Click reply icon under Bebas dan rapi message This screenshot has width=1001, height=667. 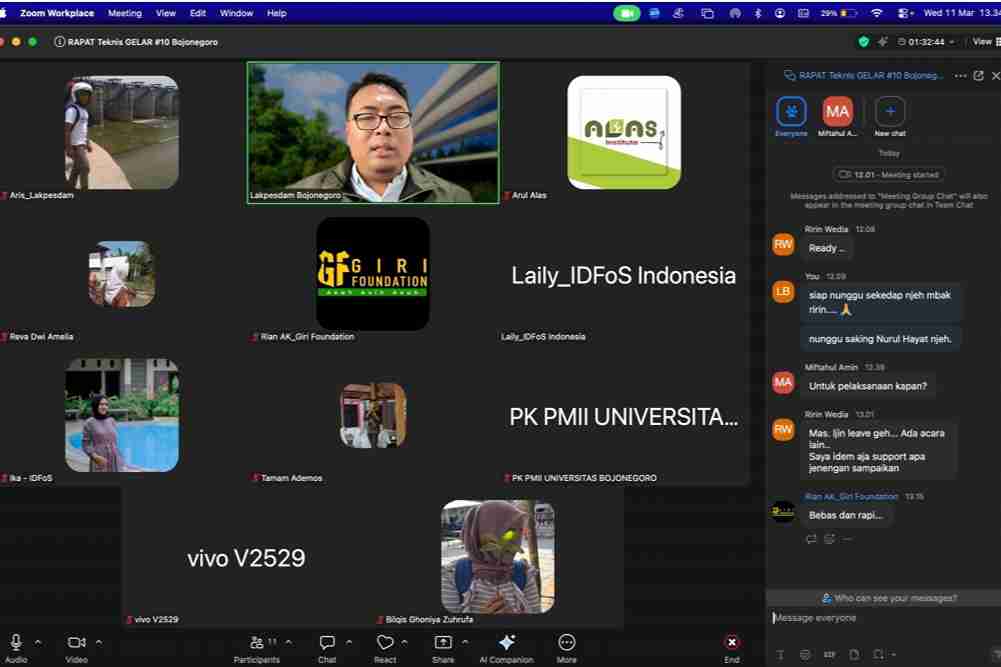coord(811,539)
